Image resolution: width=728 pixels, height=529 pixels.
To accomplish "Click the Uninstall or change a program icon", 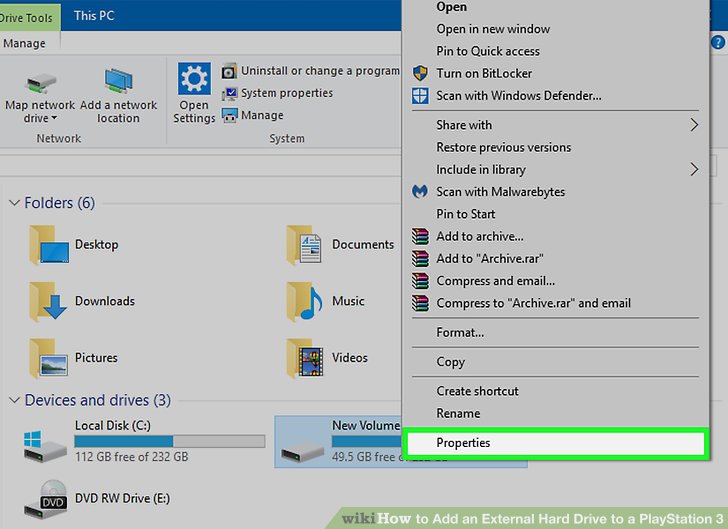I will tap(229, 71).
